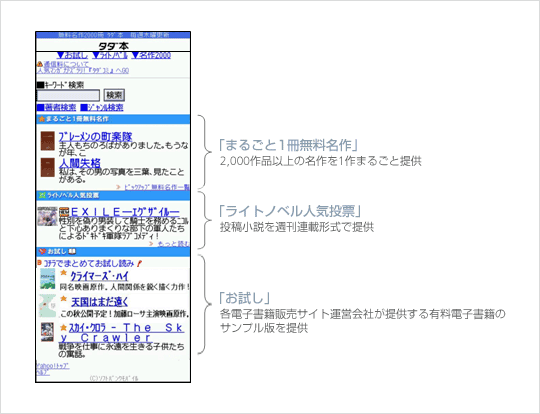
Task: Click book icon after お試し header
Action: (72, 251)
